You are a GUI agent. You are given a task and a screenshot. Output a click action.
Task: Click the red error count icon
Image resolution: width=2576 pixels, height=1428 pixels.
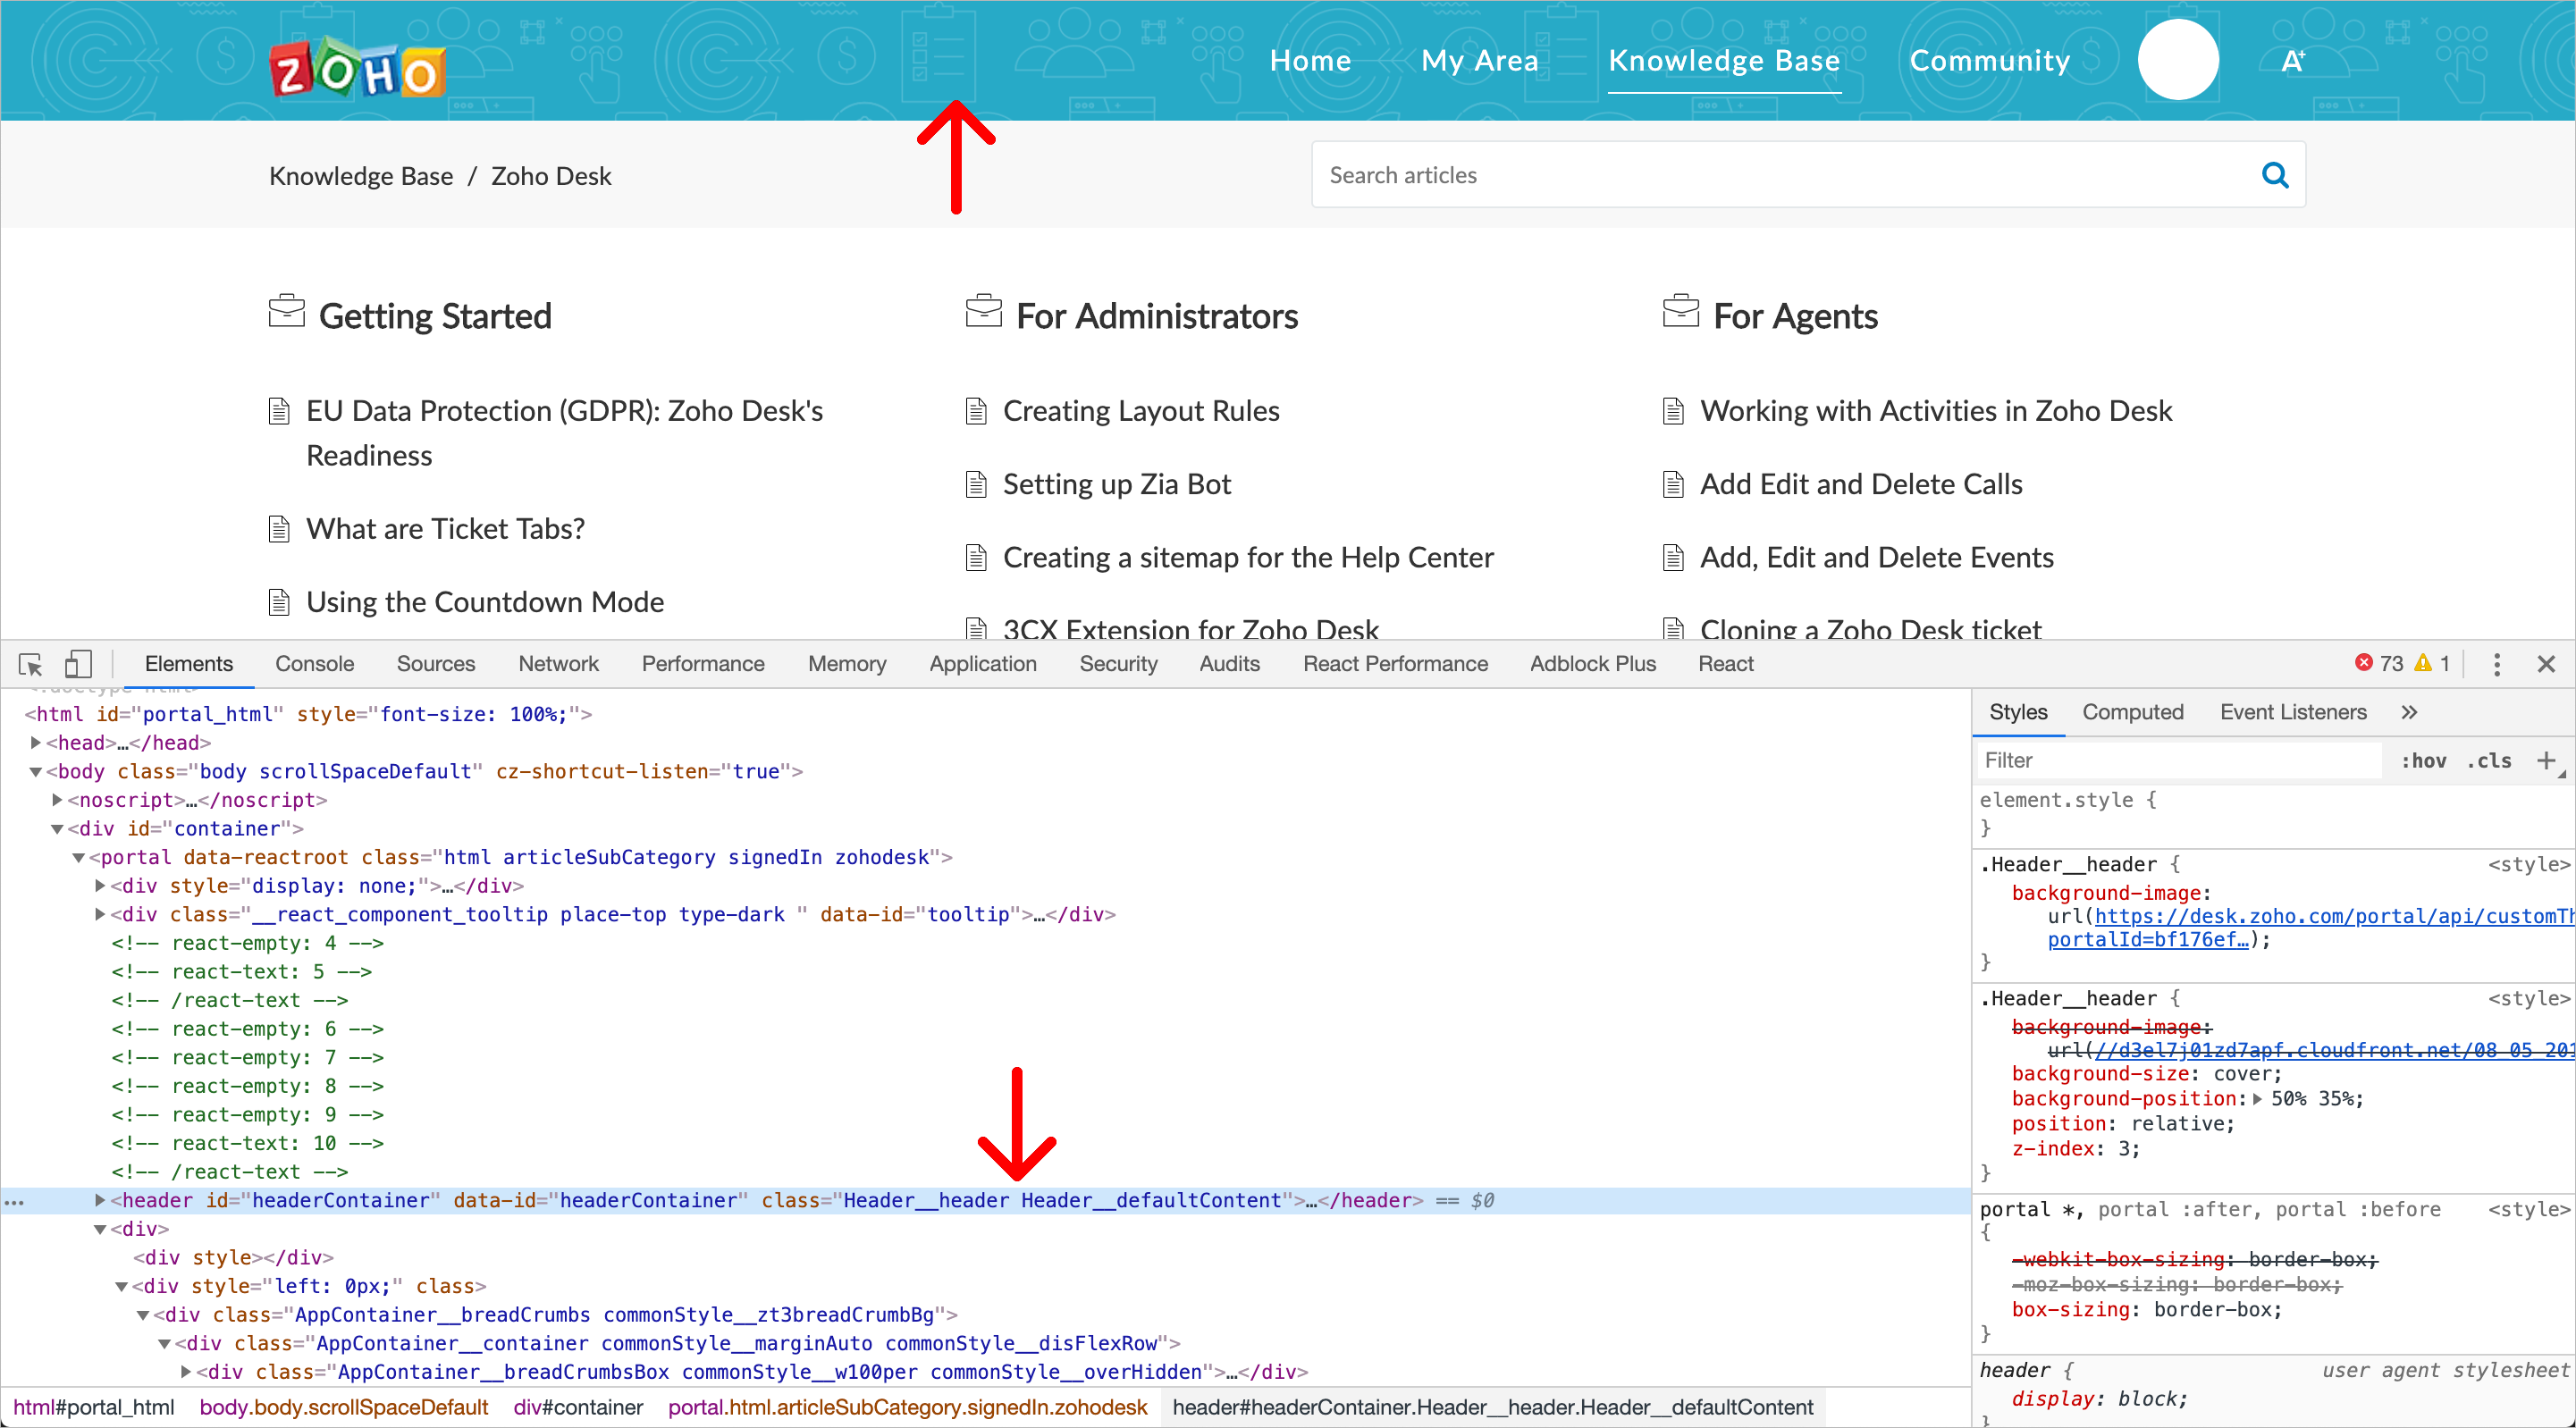[x=2363, y=663]
